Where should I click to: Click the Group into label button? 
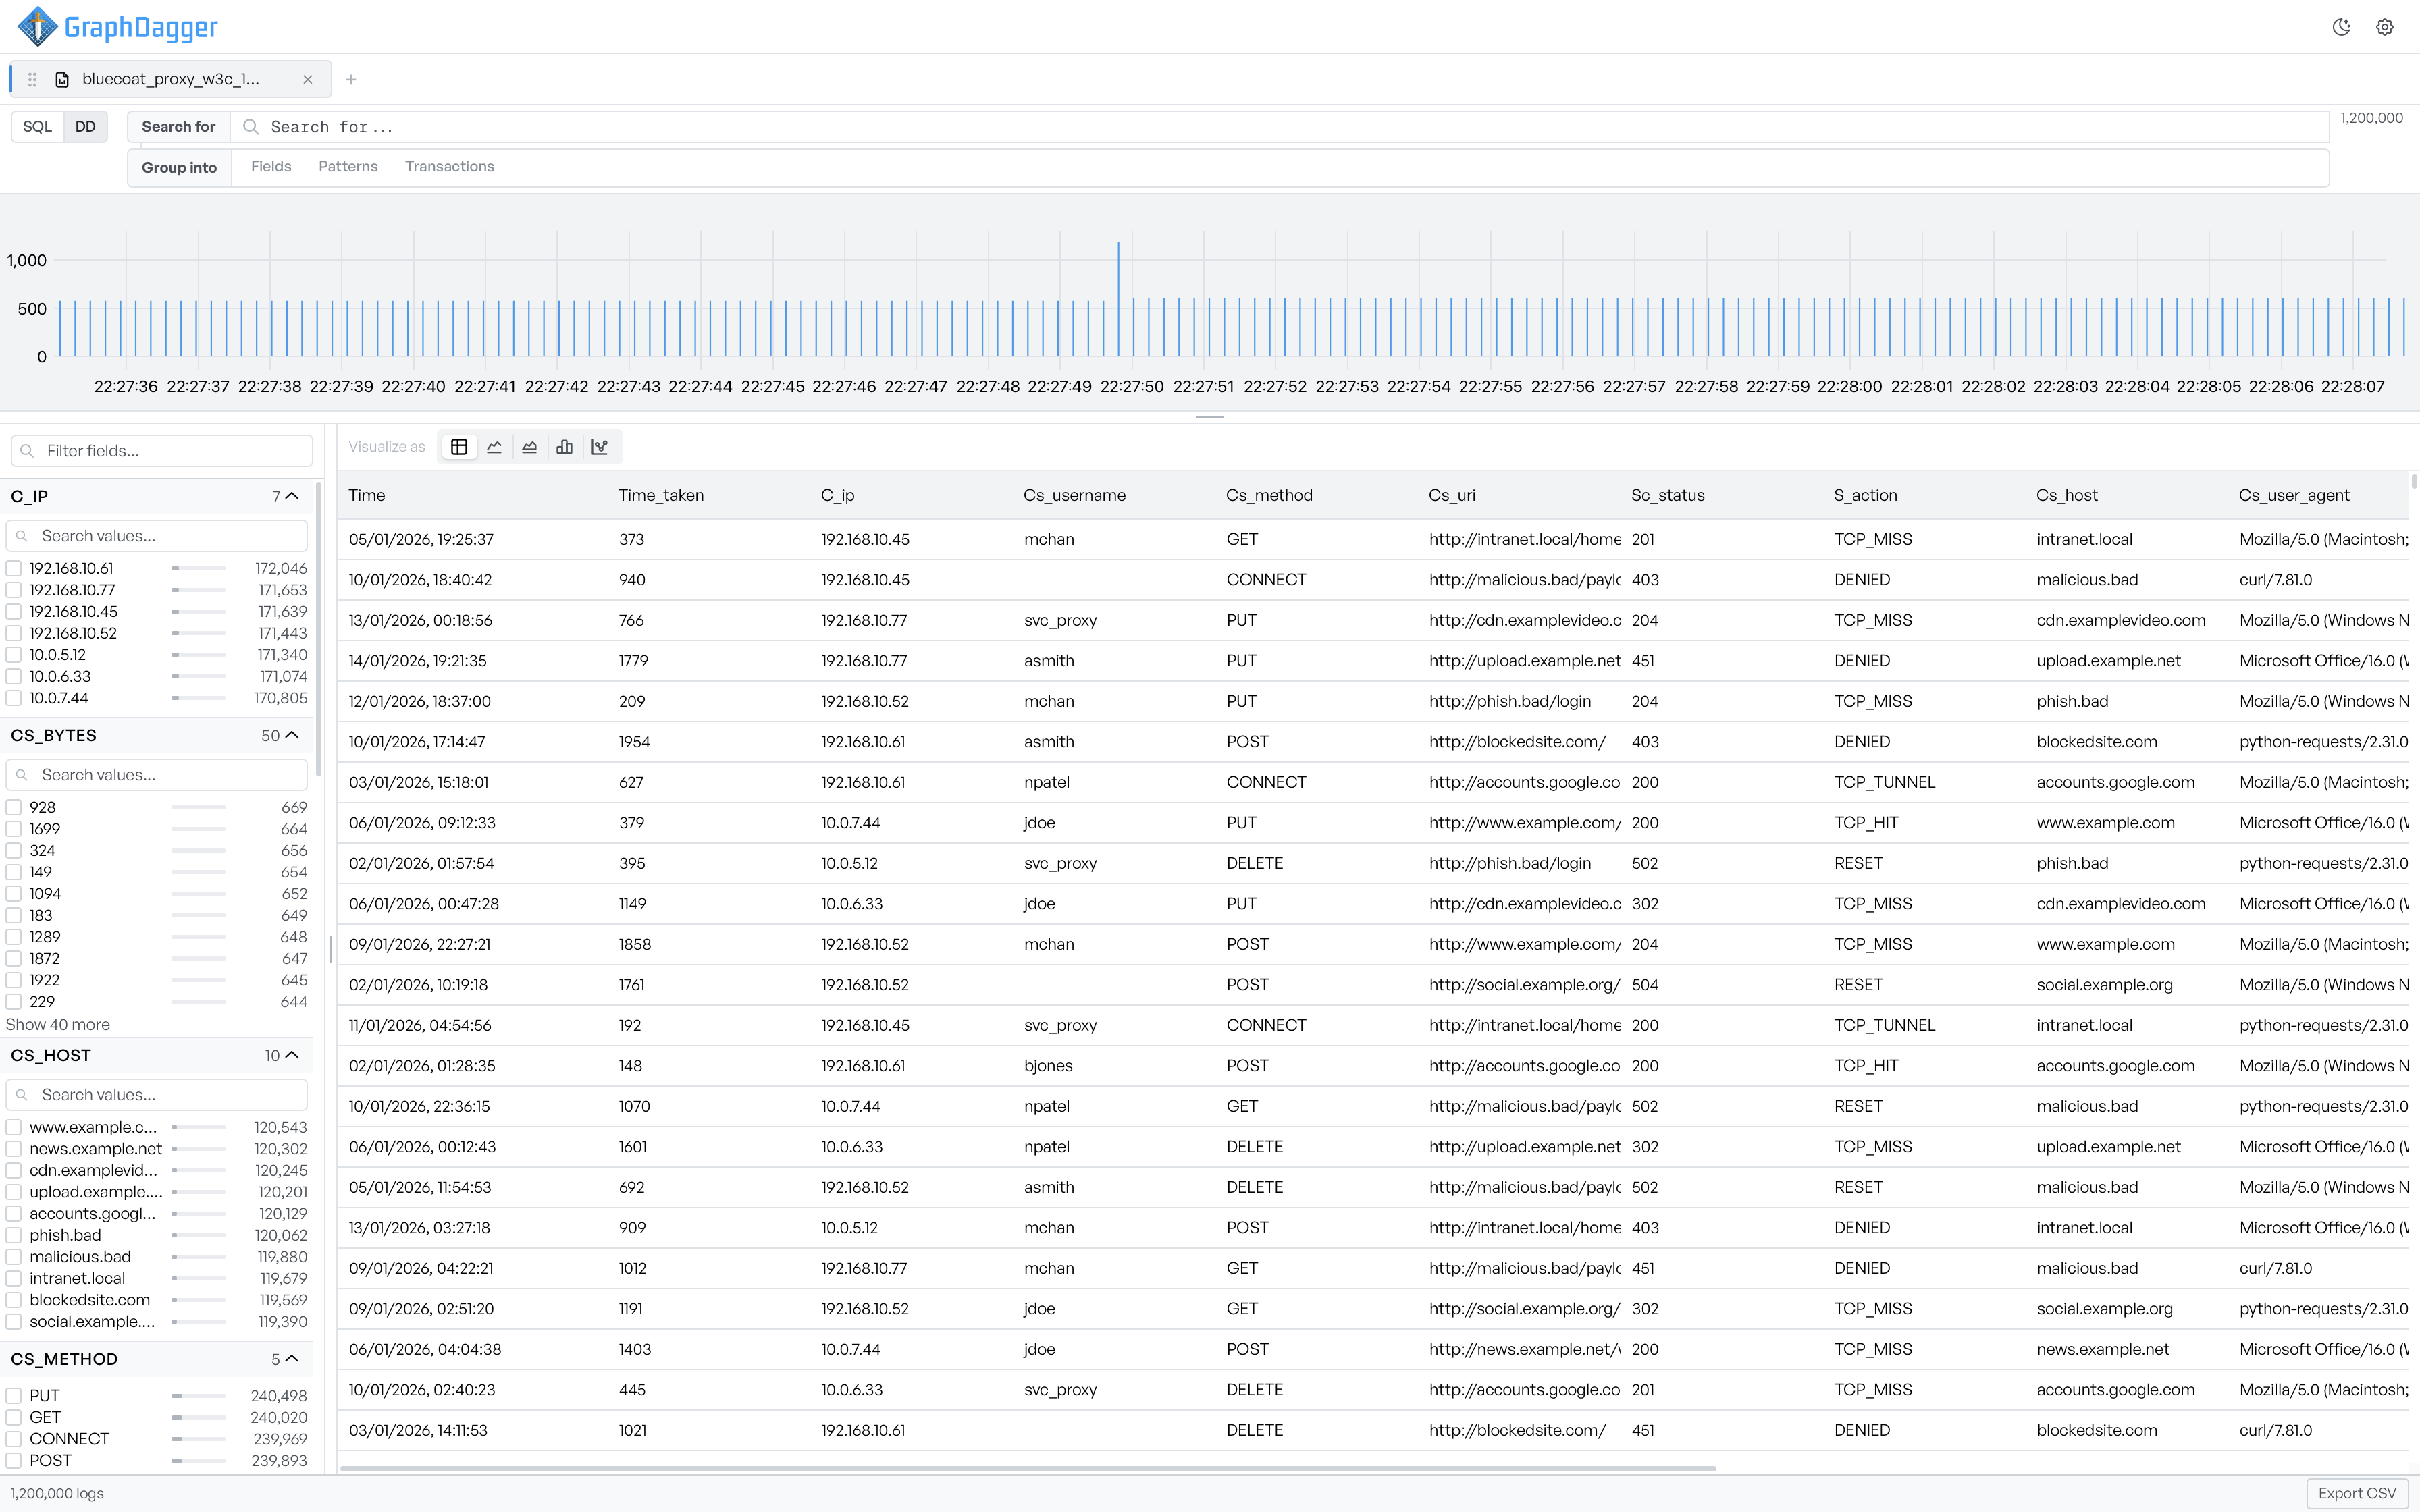(179, 168)
